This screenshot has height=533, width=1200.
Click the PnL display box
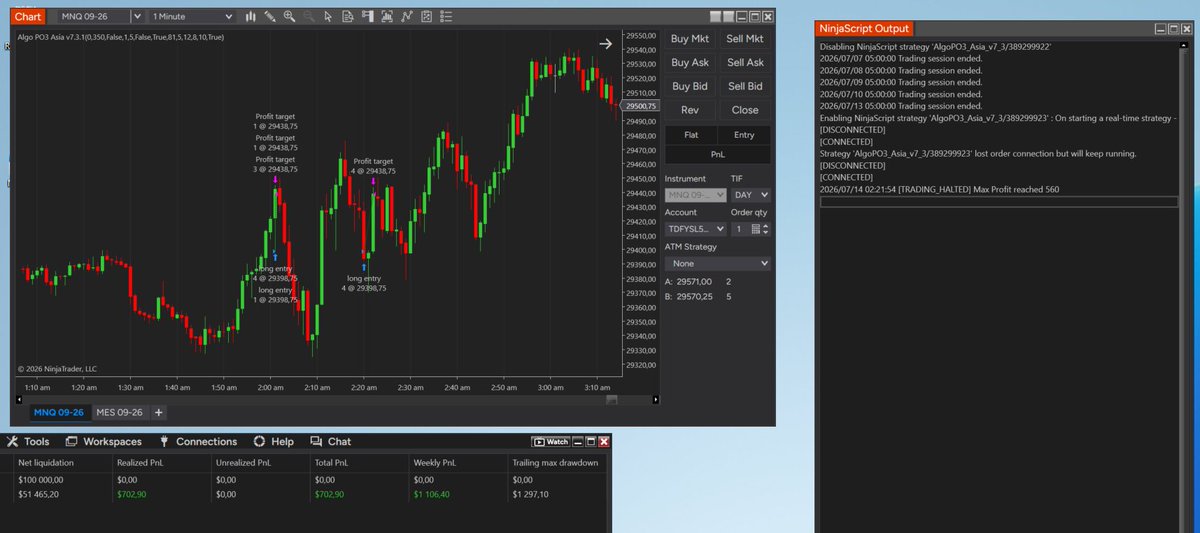coord(718,155)
